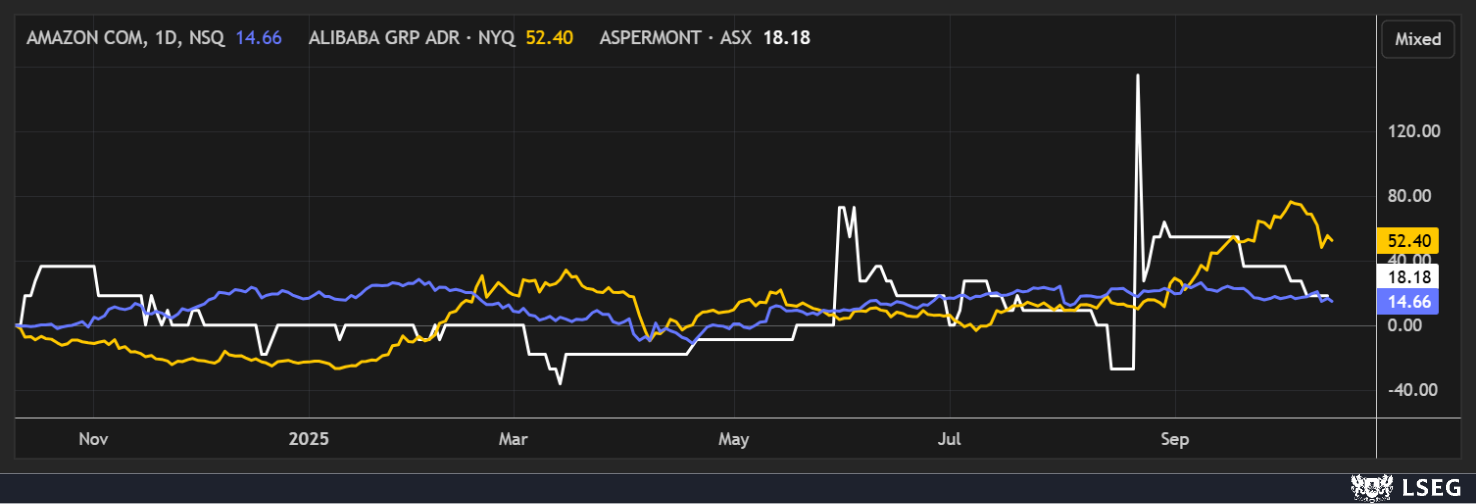Click Alibaba's 52.40 value in legend
Viewport: 1476px width, 504px height.
point(547,39)
